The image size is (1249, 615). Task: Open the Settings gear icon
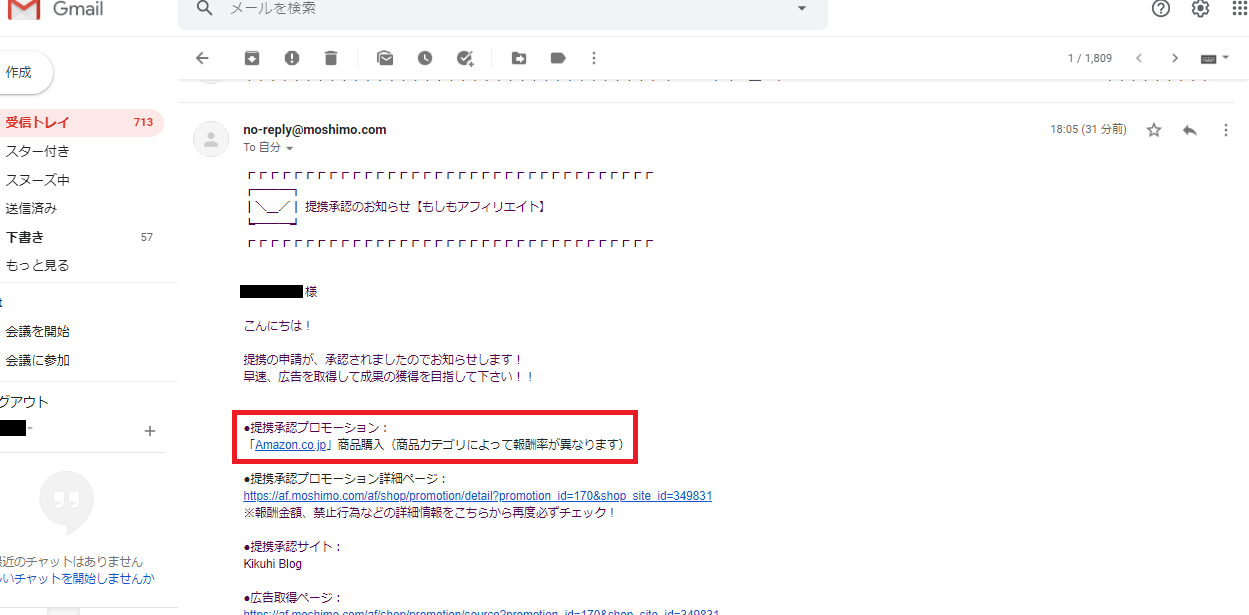(x=1200, y=9)
